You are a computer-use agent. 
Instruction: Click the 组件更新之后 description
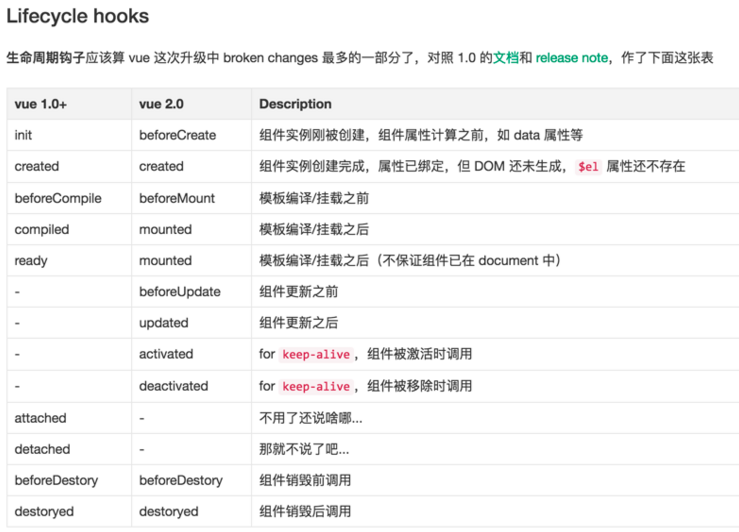pyautogui.click(x=299, y=323)
